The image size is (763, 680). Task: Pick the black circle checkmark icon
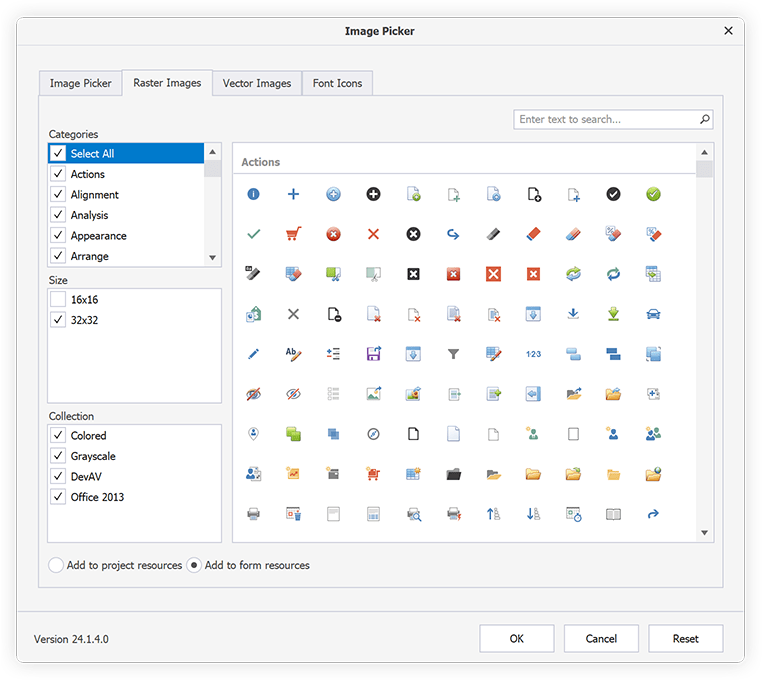[613, 194]
